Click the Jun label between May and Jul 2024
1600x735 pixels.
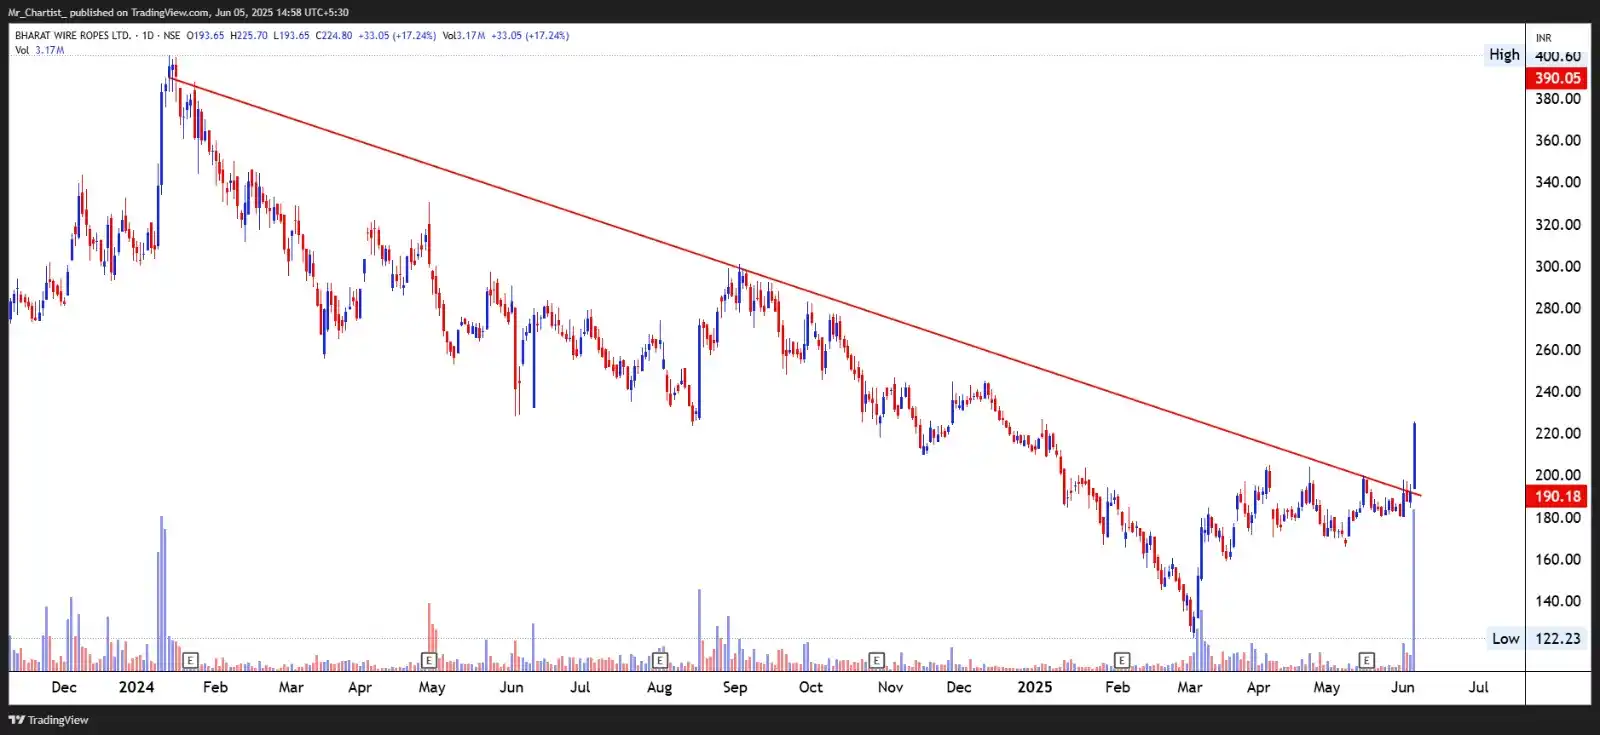coord(511,687)
